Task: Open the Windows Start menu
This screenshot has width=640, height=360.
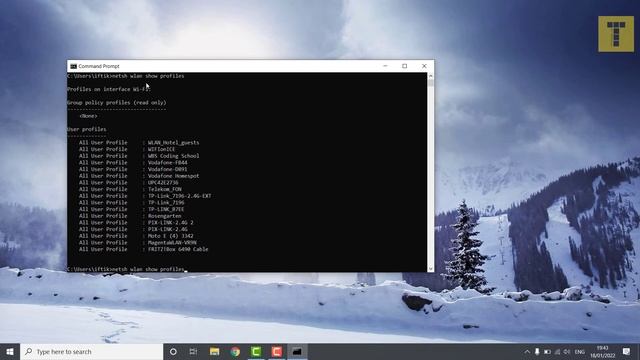Action: click(10, 351)
